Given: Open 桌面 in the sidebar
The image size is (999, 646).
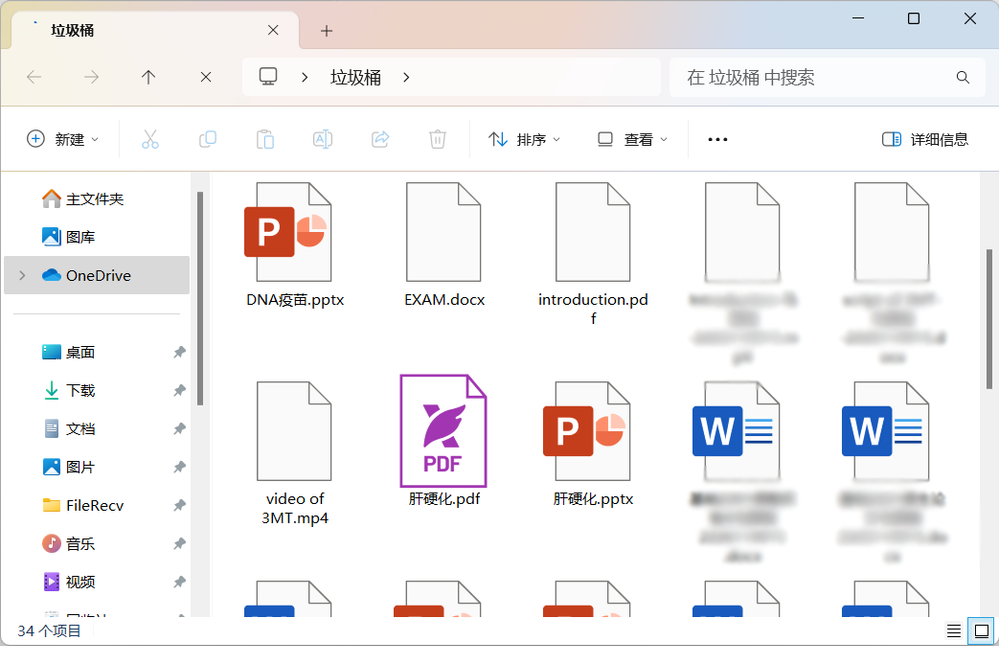Looking at the screenshot, I should click(x=69, y=352).
